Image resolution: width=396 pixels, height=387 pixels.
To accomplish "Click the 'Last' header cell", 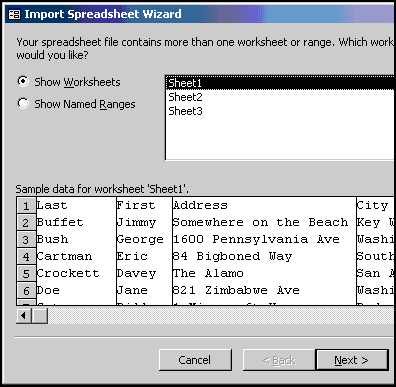I will (x=76, y=205).
